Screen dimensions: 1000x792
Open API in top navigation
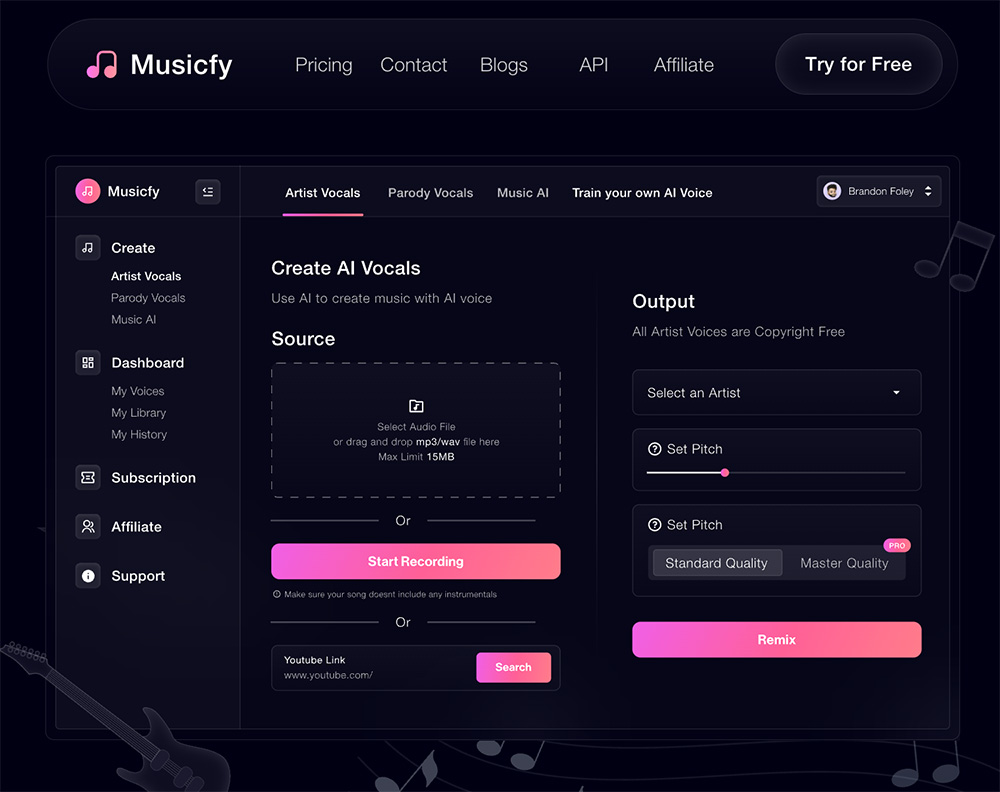click(593, 65)
